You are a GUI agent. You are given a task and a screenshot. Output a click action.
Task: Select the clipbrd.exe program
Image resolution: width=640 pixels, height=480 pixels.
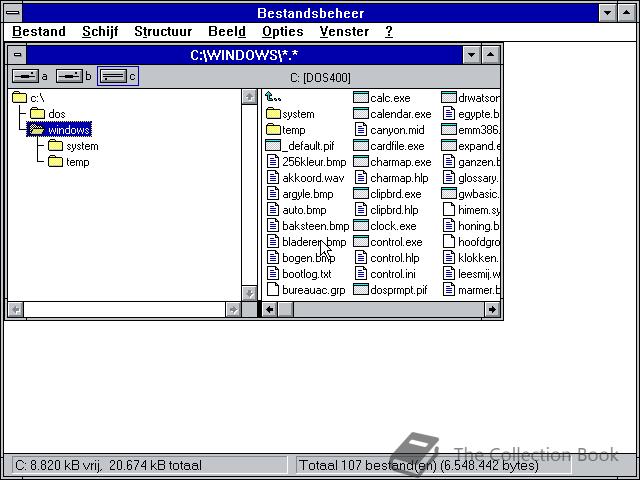click(x=387, y=194)
